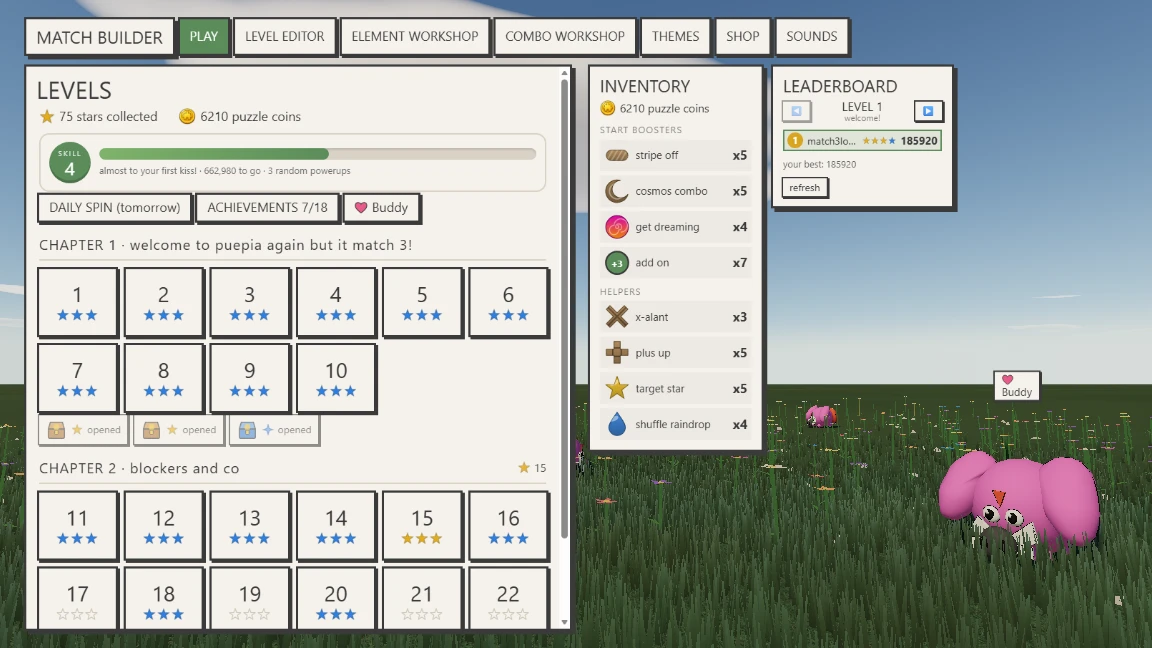Go to previous leaderboard level
The image size is (1152, 648).
[796, 111]
